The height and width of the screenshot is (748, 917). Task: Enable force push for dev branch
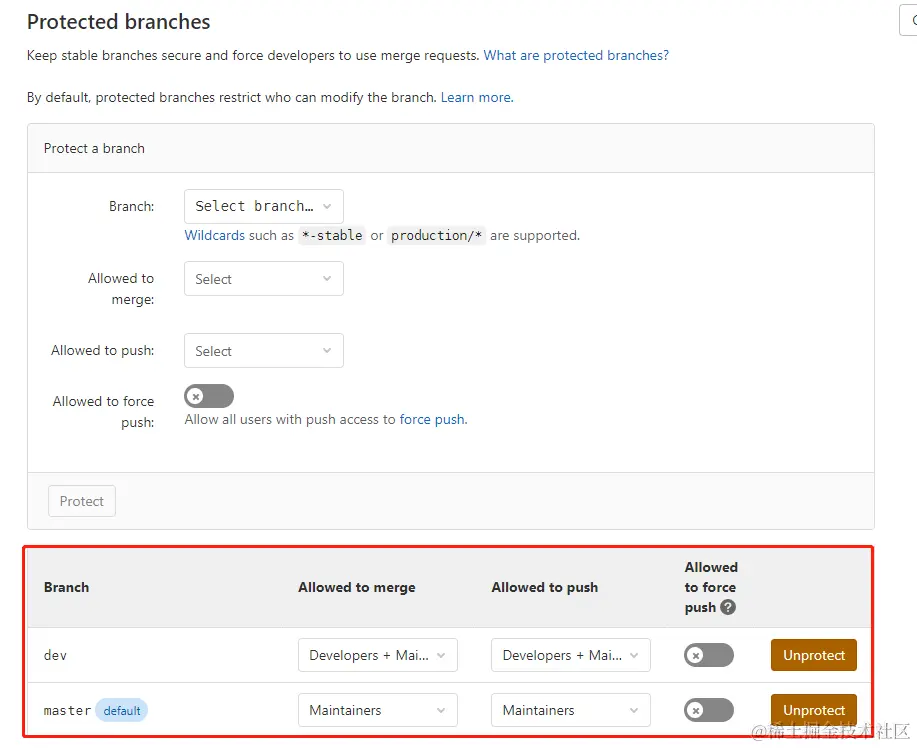[709, 655]
